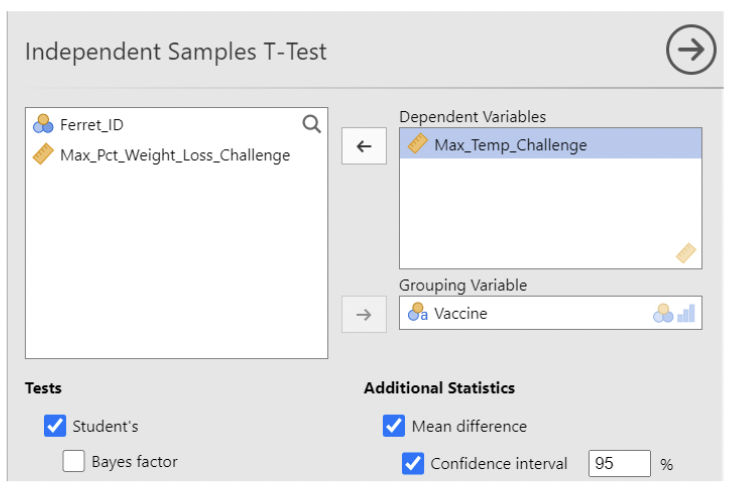This screenshot has height=490, width=730.
Task: Click the nominal circles icon in Grouping Variable box
Action: coord(663,313)
